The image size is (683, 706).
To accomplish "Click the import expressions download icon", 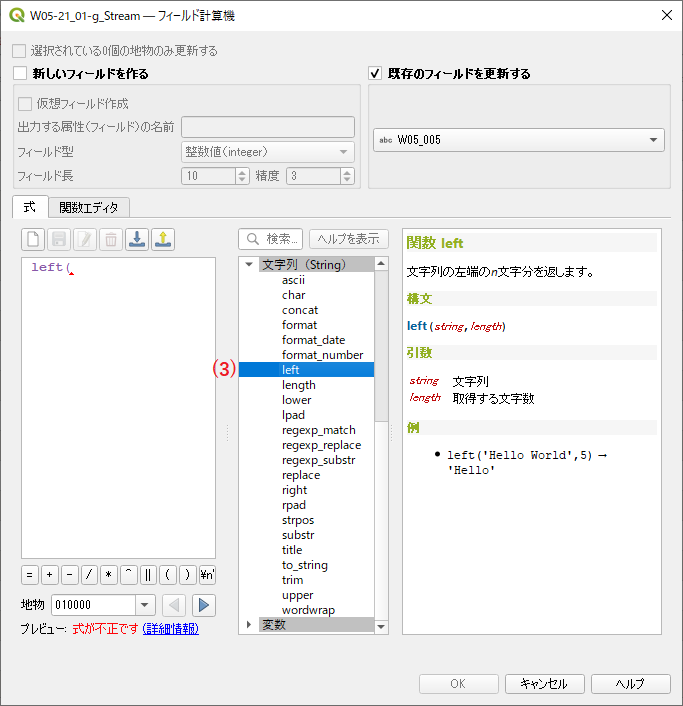I will pyautogui.click(x=137, y=239).
